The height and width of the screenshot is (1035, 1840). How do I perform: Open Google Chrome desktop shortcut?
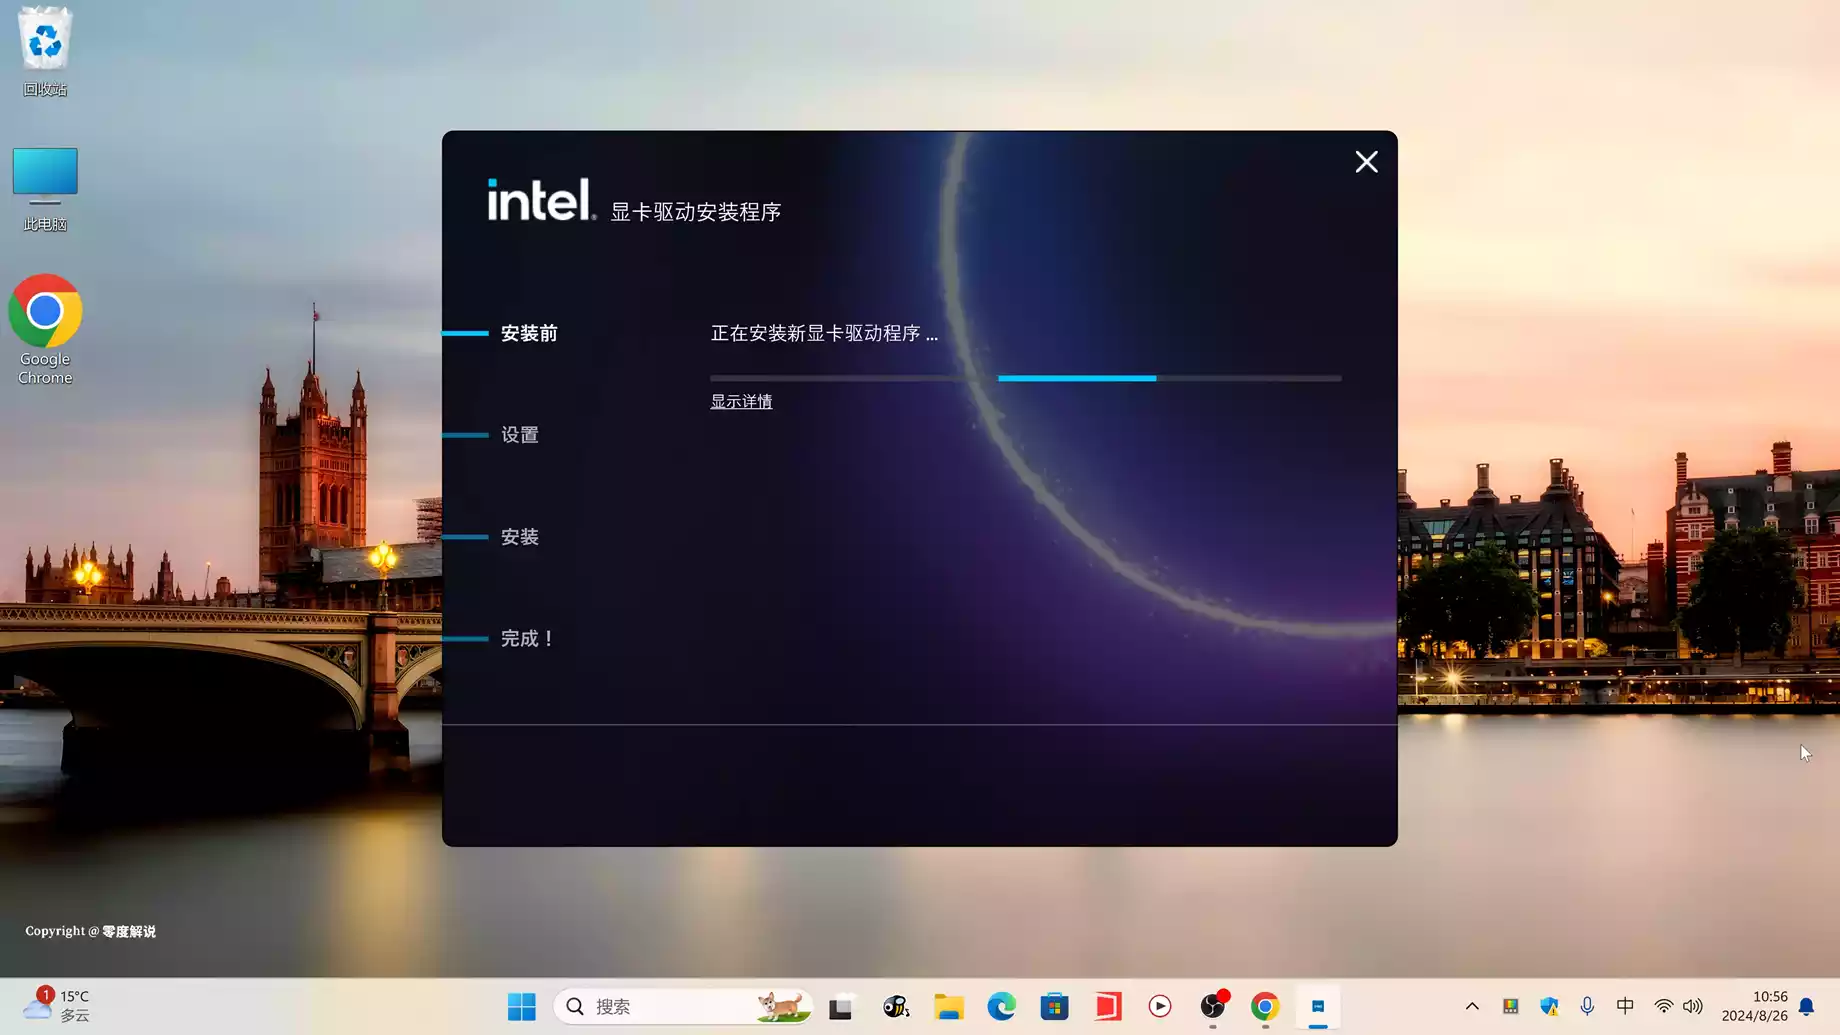[45, 329]
